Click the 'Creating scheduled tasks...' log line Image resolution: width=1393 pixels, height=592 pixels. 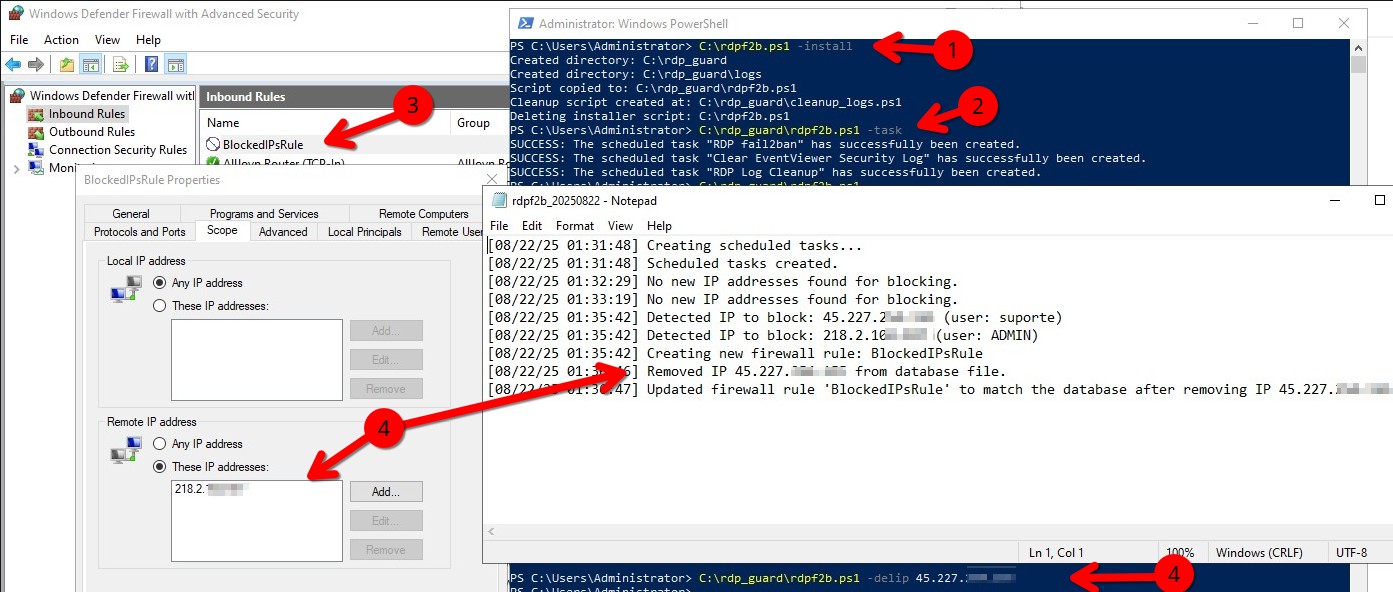(675, 245)
